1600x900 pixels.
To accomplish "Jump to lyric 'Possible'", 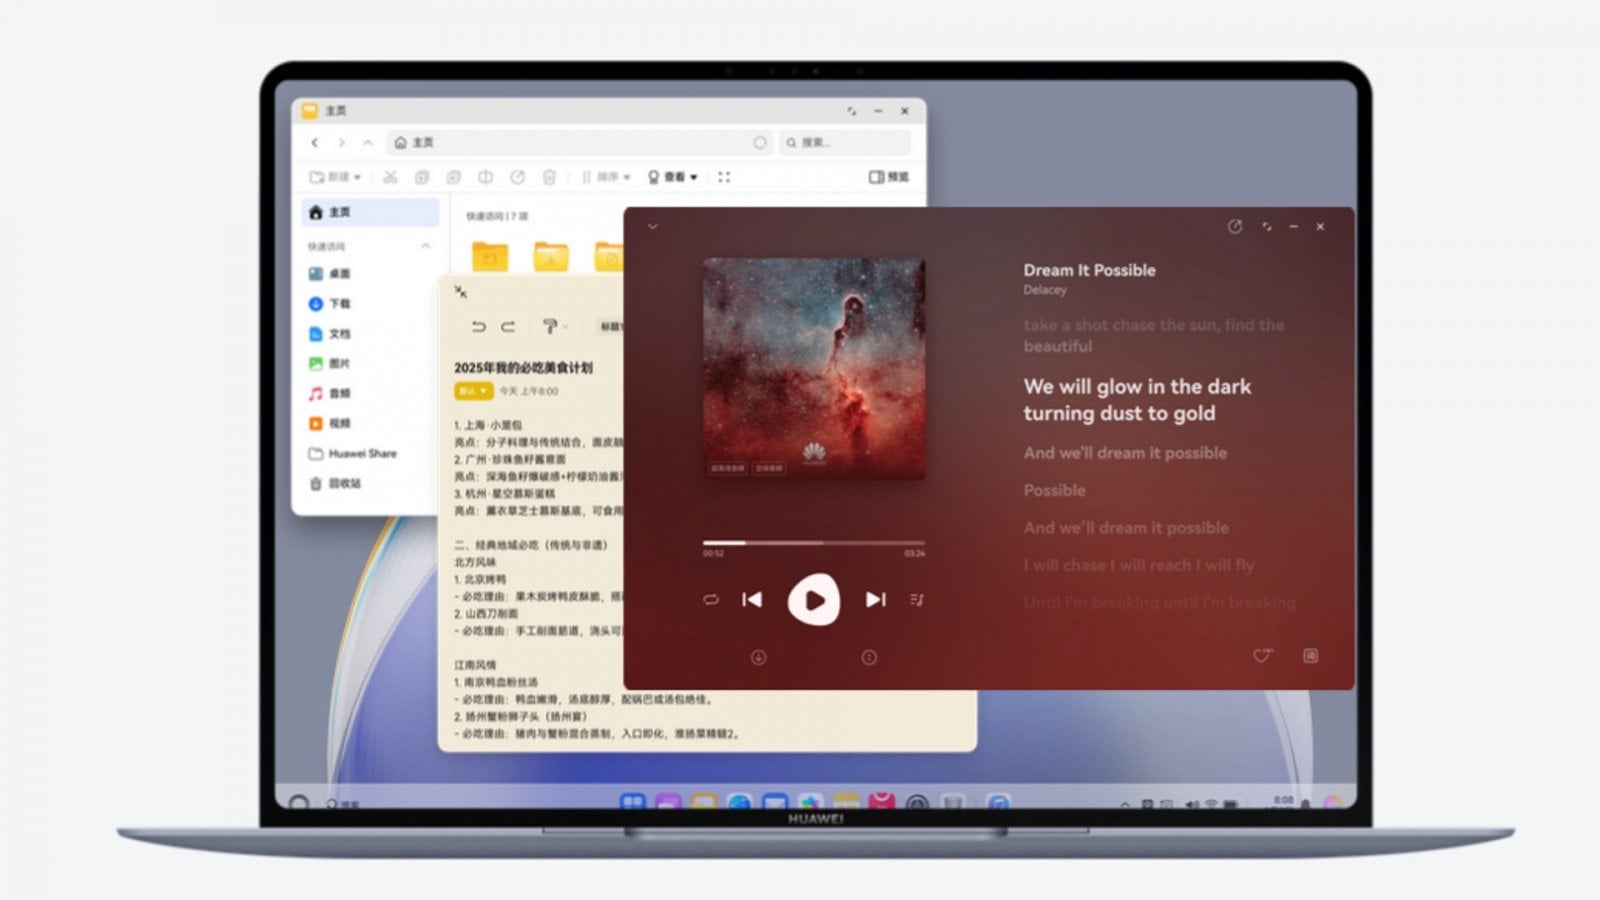I will point(1054,490).
